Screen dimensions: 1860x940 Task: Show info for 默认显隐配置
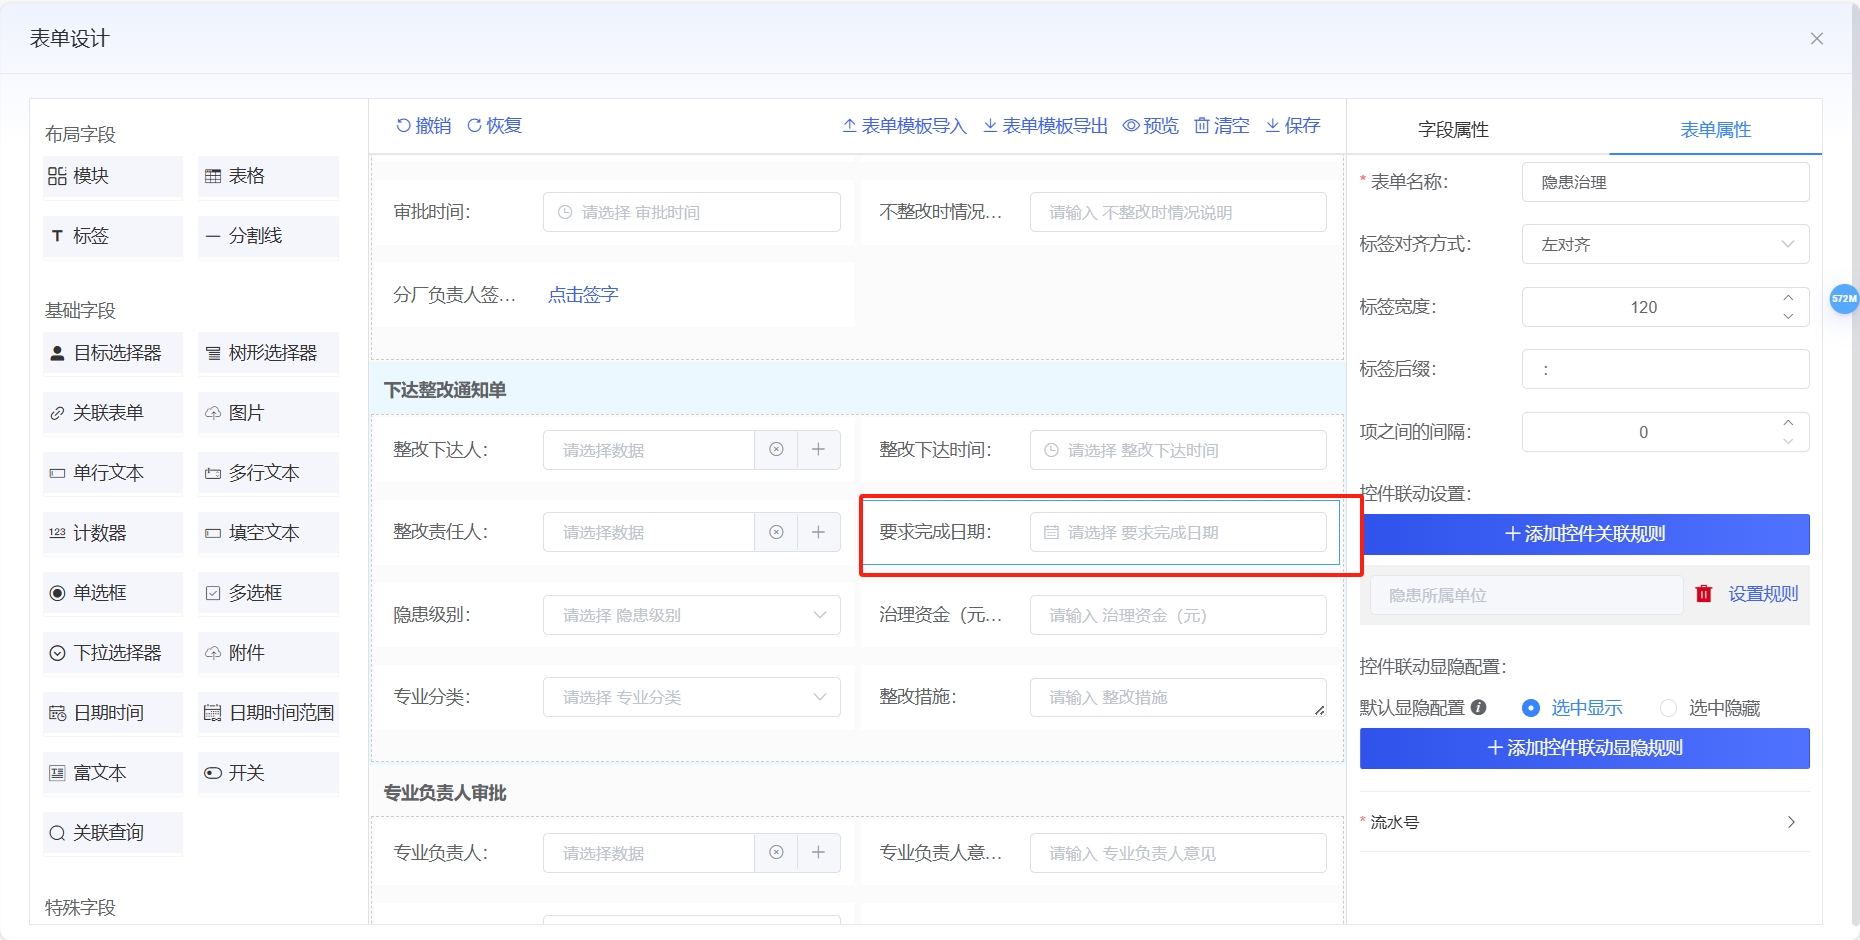click(x=1479, y=708)
